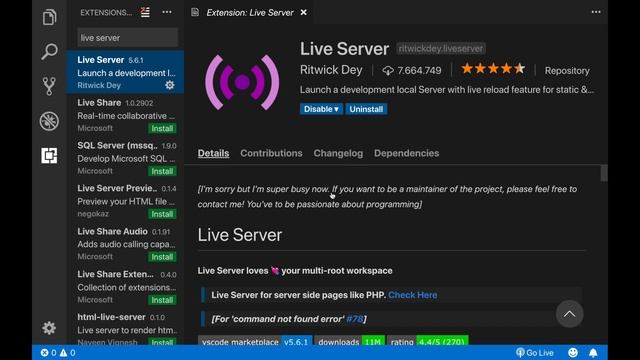The height and width of the screenshot is (360, 640).
Task: Click the details page scrollbar thumb
Action: click(604, 173)
